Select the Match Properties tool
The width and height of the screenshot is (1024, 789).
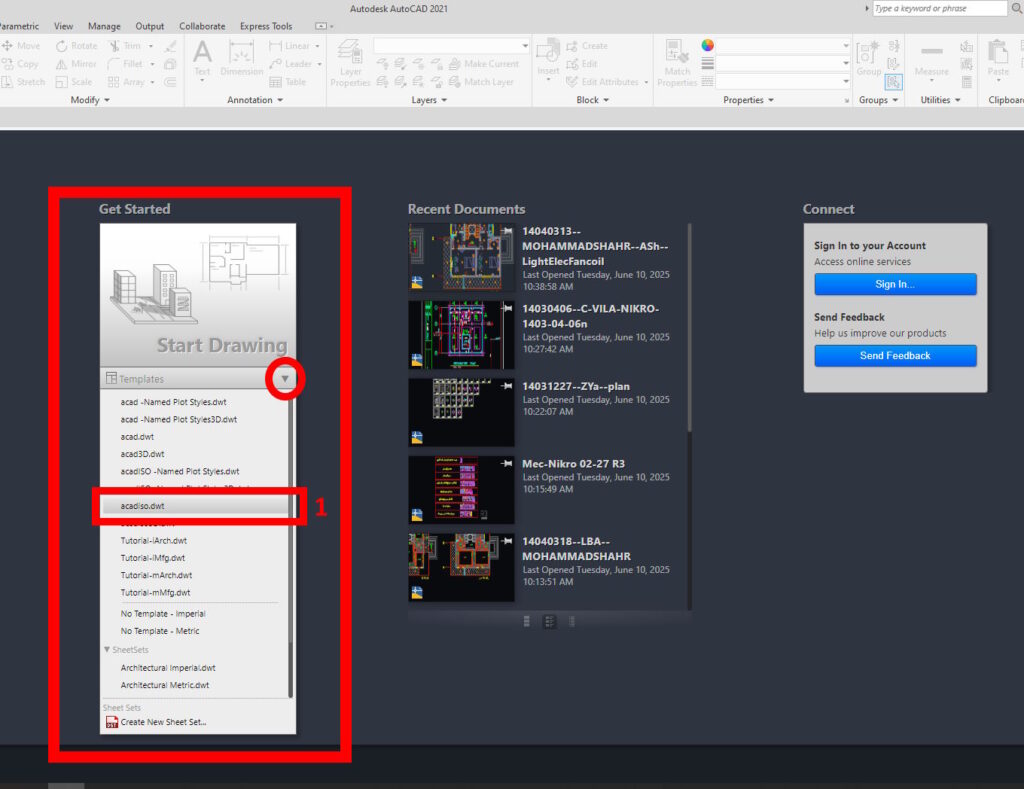[x=677, y=63]
